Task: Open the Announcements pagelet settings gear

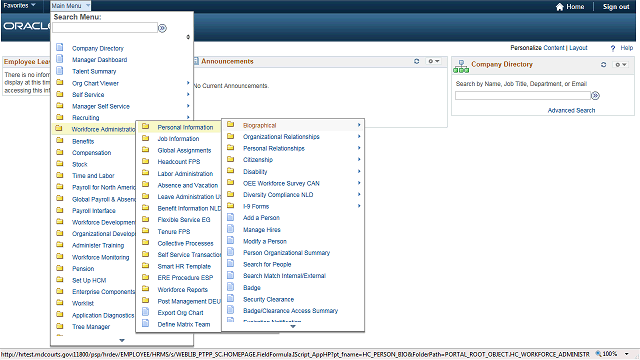Action: [433, 61]
